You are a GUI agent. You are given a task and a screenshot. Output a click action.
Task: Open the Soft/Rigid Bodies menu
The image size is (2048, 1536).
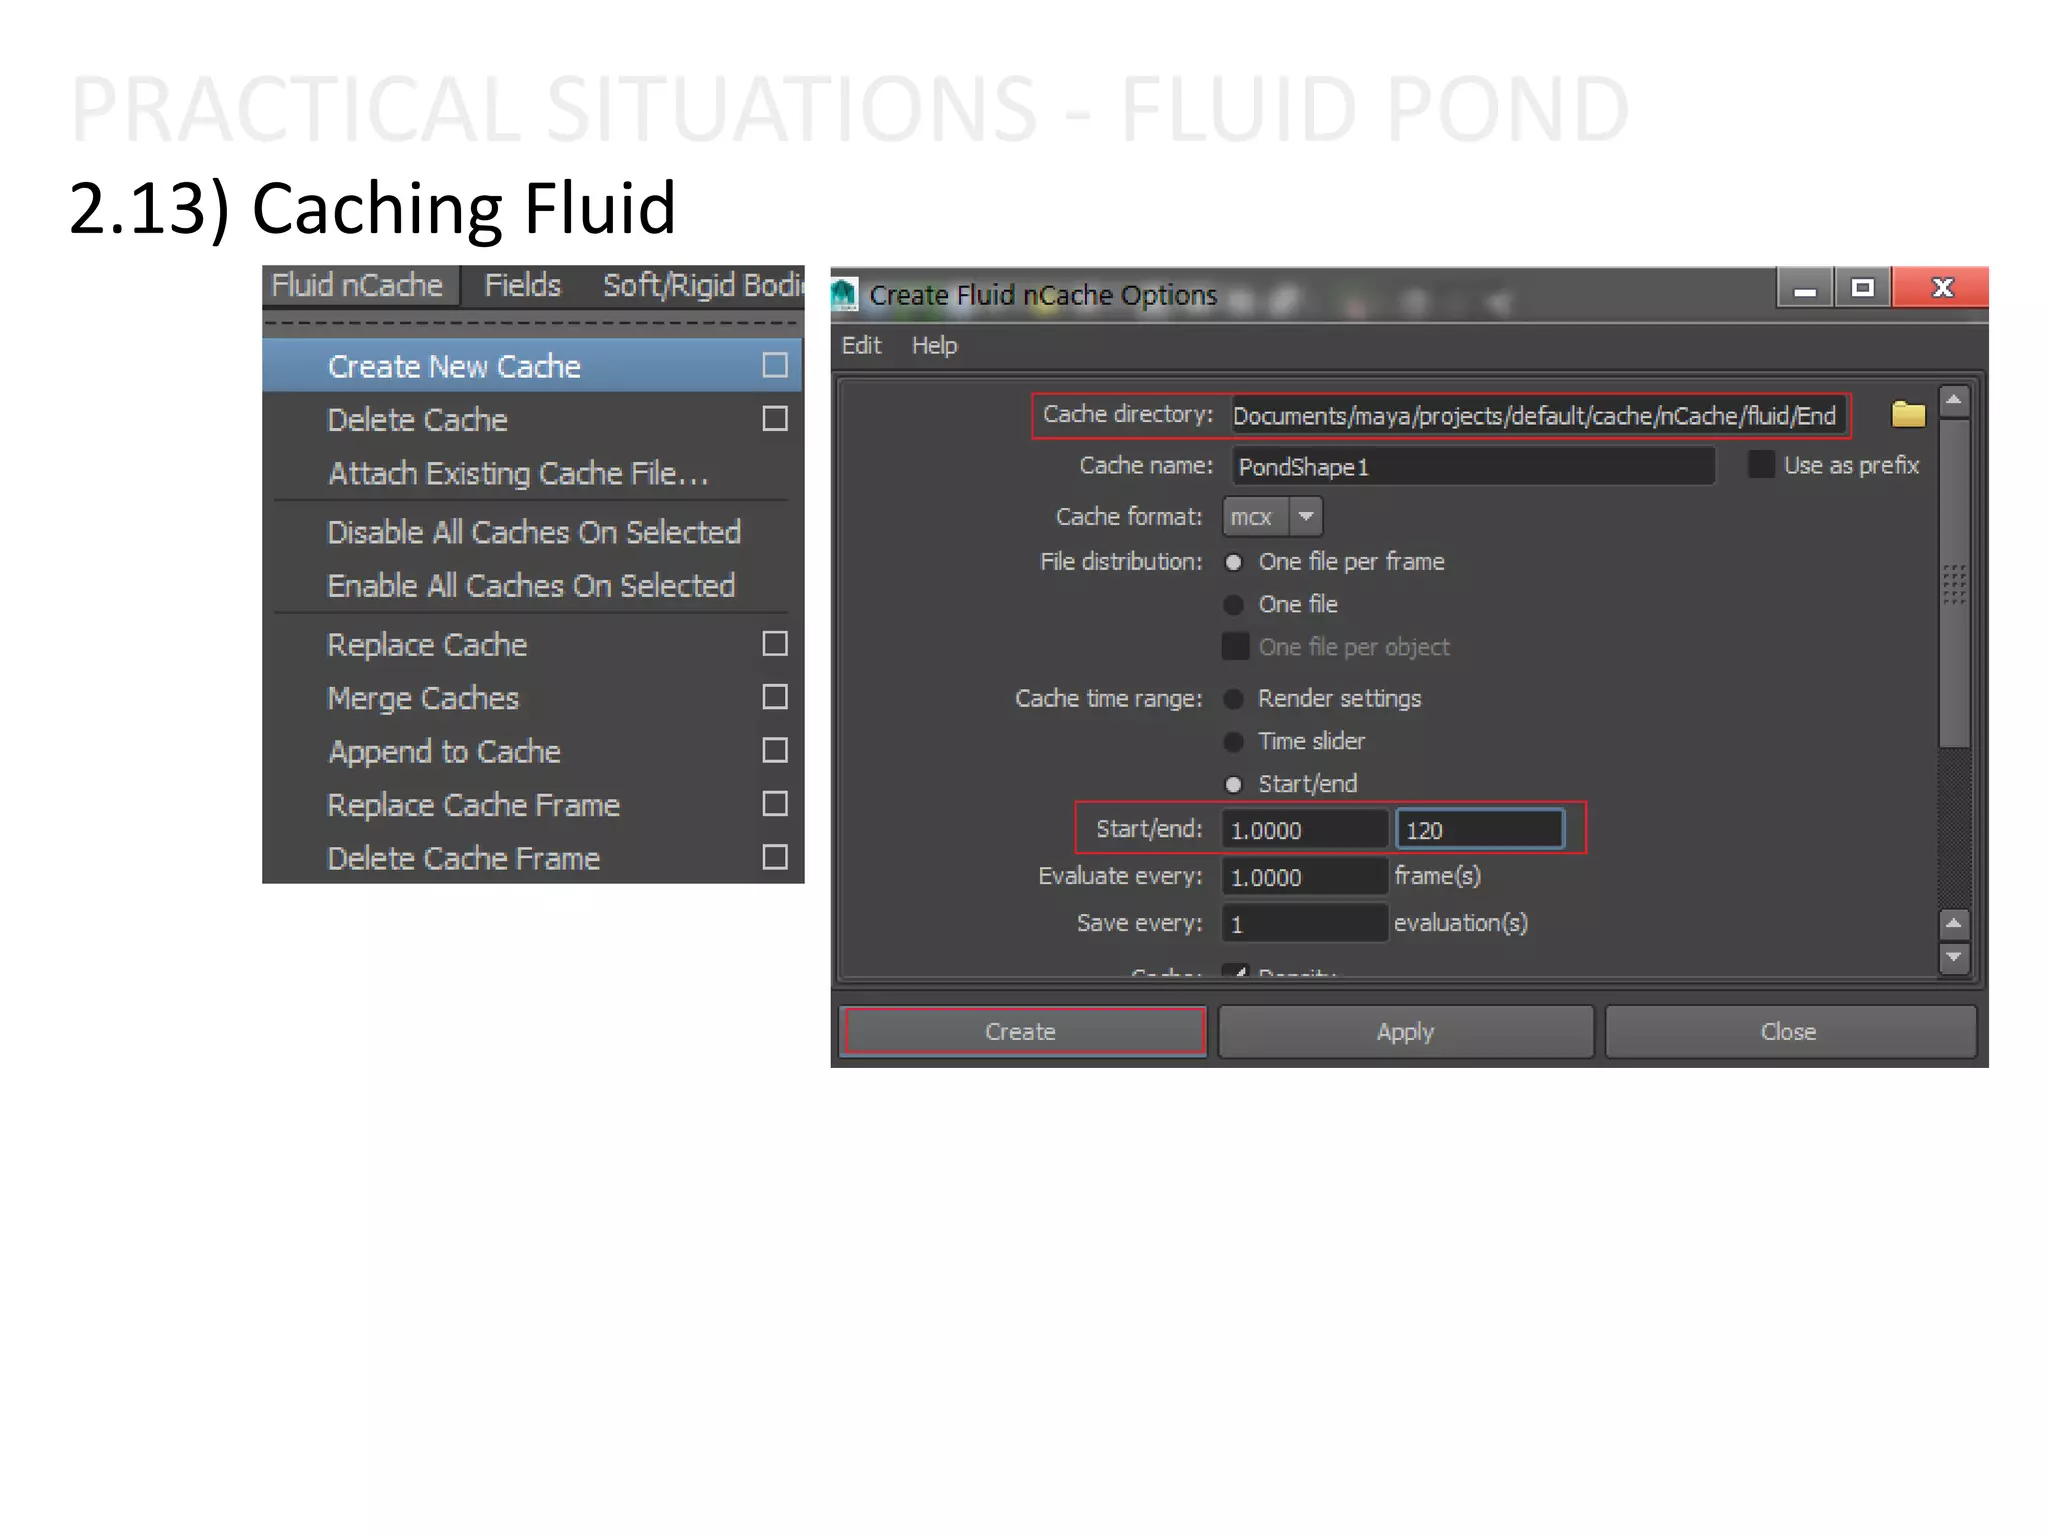tap(702, 285)
